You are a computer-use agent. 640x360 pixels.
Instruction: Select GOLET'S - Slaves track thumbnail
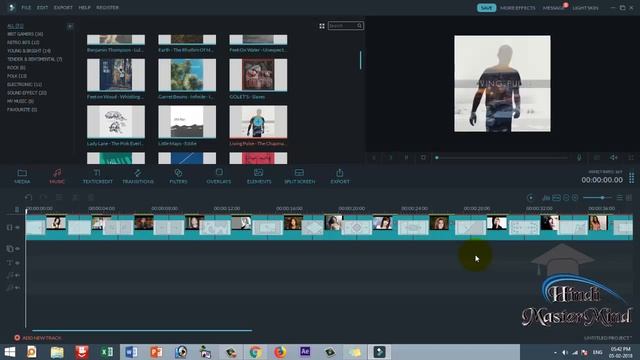pos(258,75)
